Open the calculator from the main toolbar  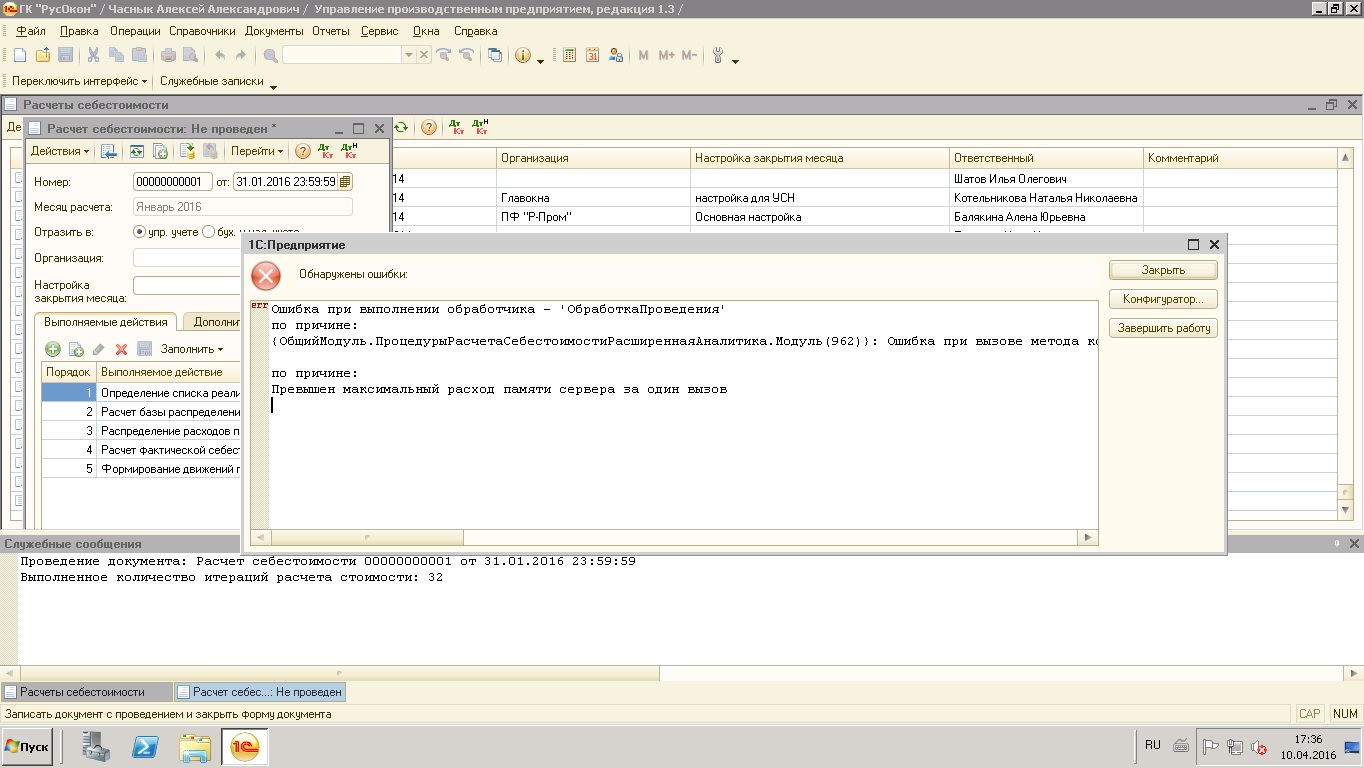[569, 56]
